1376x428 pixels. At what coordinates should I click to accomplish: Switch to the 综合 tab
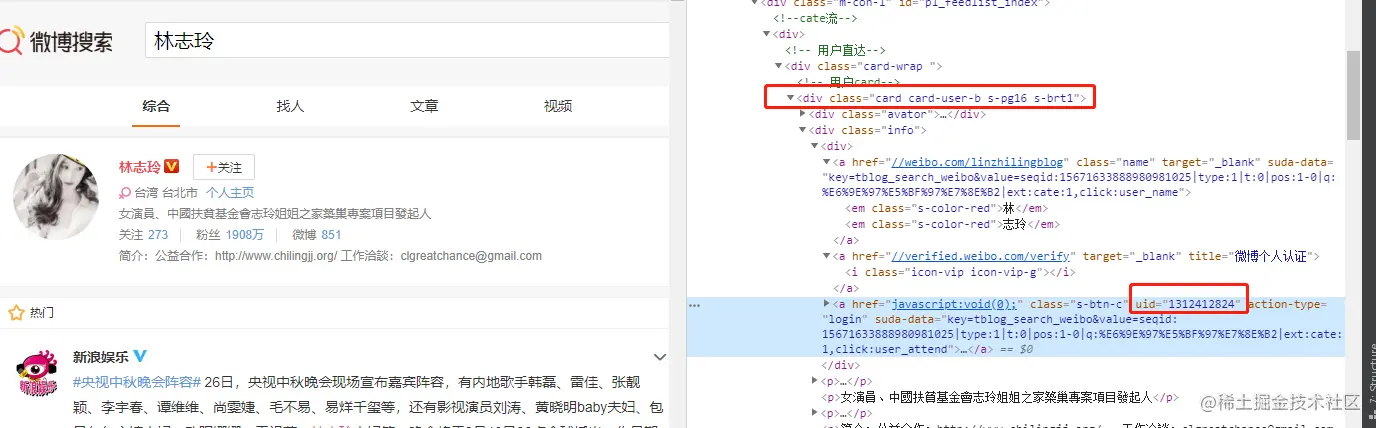tap(156, 106)
